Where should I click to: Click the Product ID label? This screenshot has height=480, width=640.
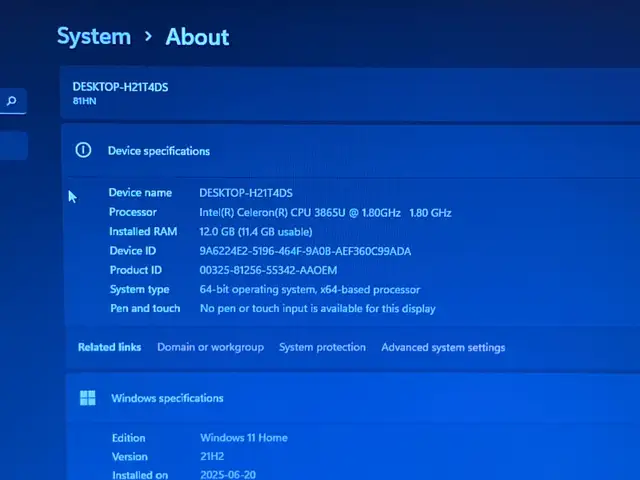(x=136, y=270)
